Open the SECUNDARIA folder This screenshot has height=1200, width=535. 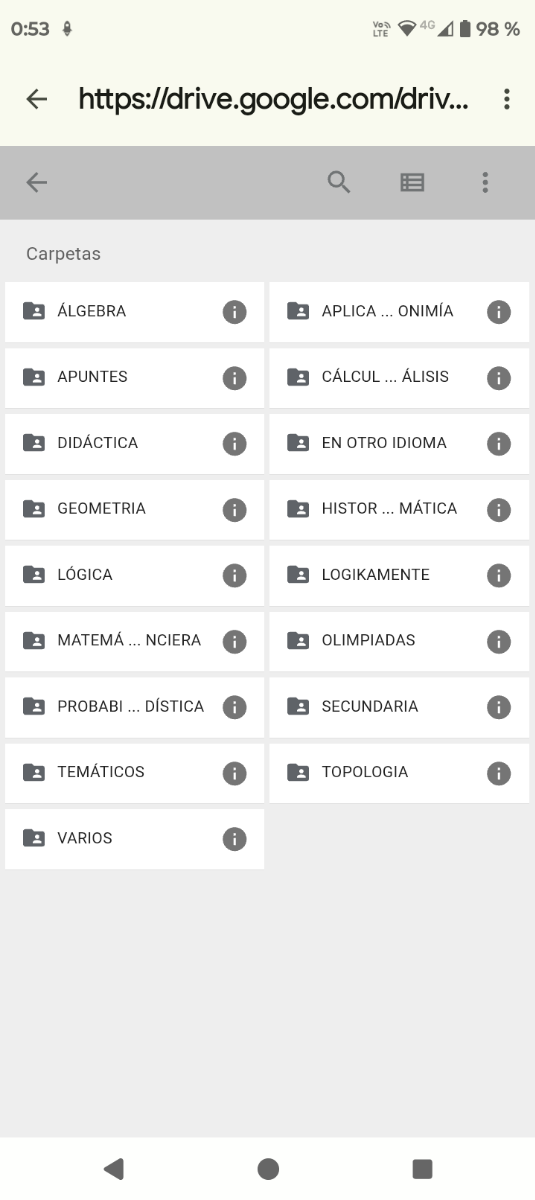(x=399, y=707)
